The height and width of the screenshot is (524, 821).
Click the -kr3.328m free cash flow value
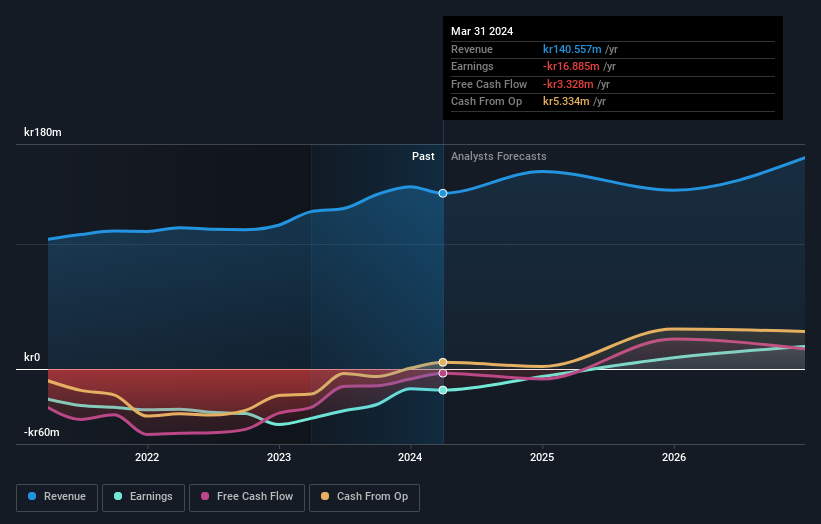[568, 84]
